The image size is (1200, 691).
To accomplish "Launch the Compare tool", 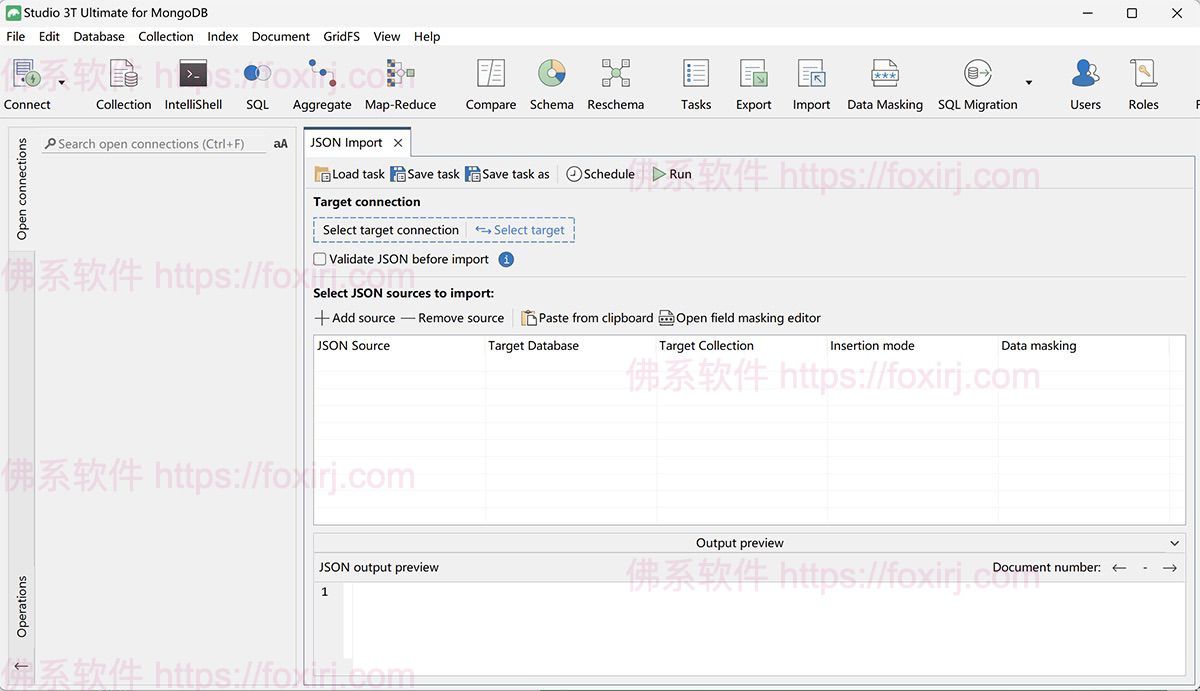I will (x=490, y=82).
